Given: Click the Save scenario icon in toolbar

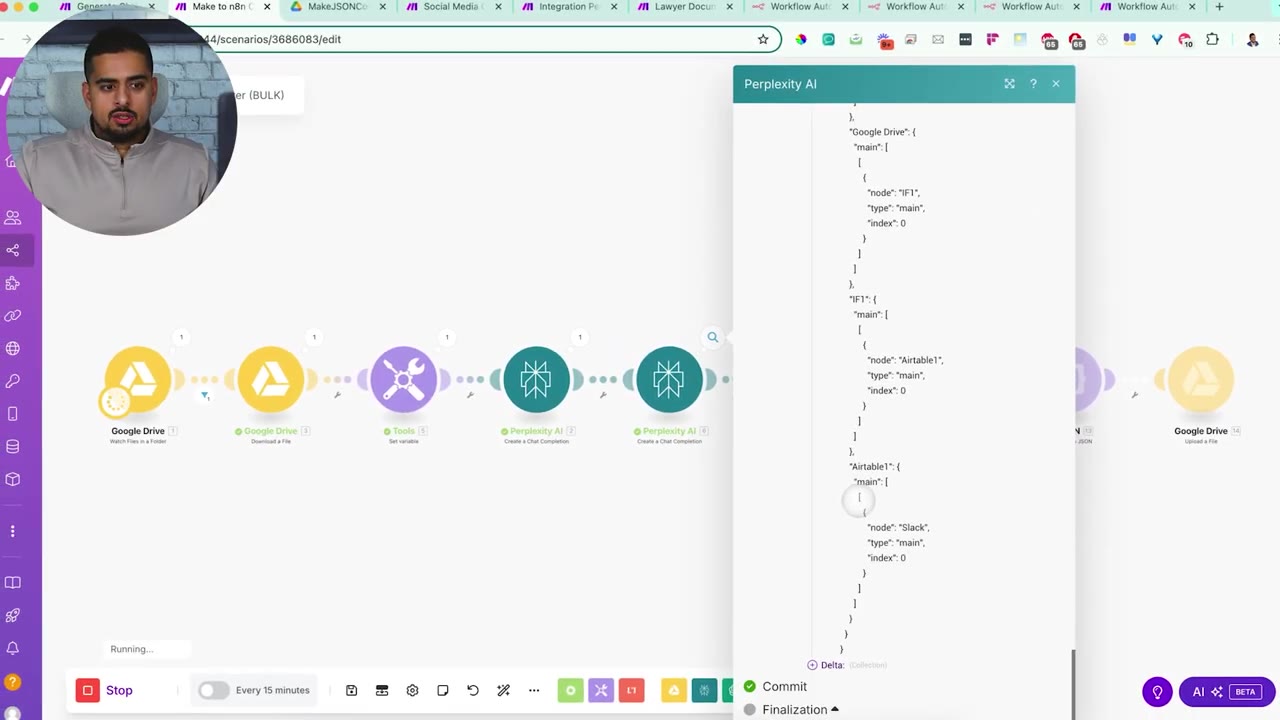Looking at the screenshot, I should (352, 690).
